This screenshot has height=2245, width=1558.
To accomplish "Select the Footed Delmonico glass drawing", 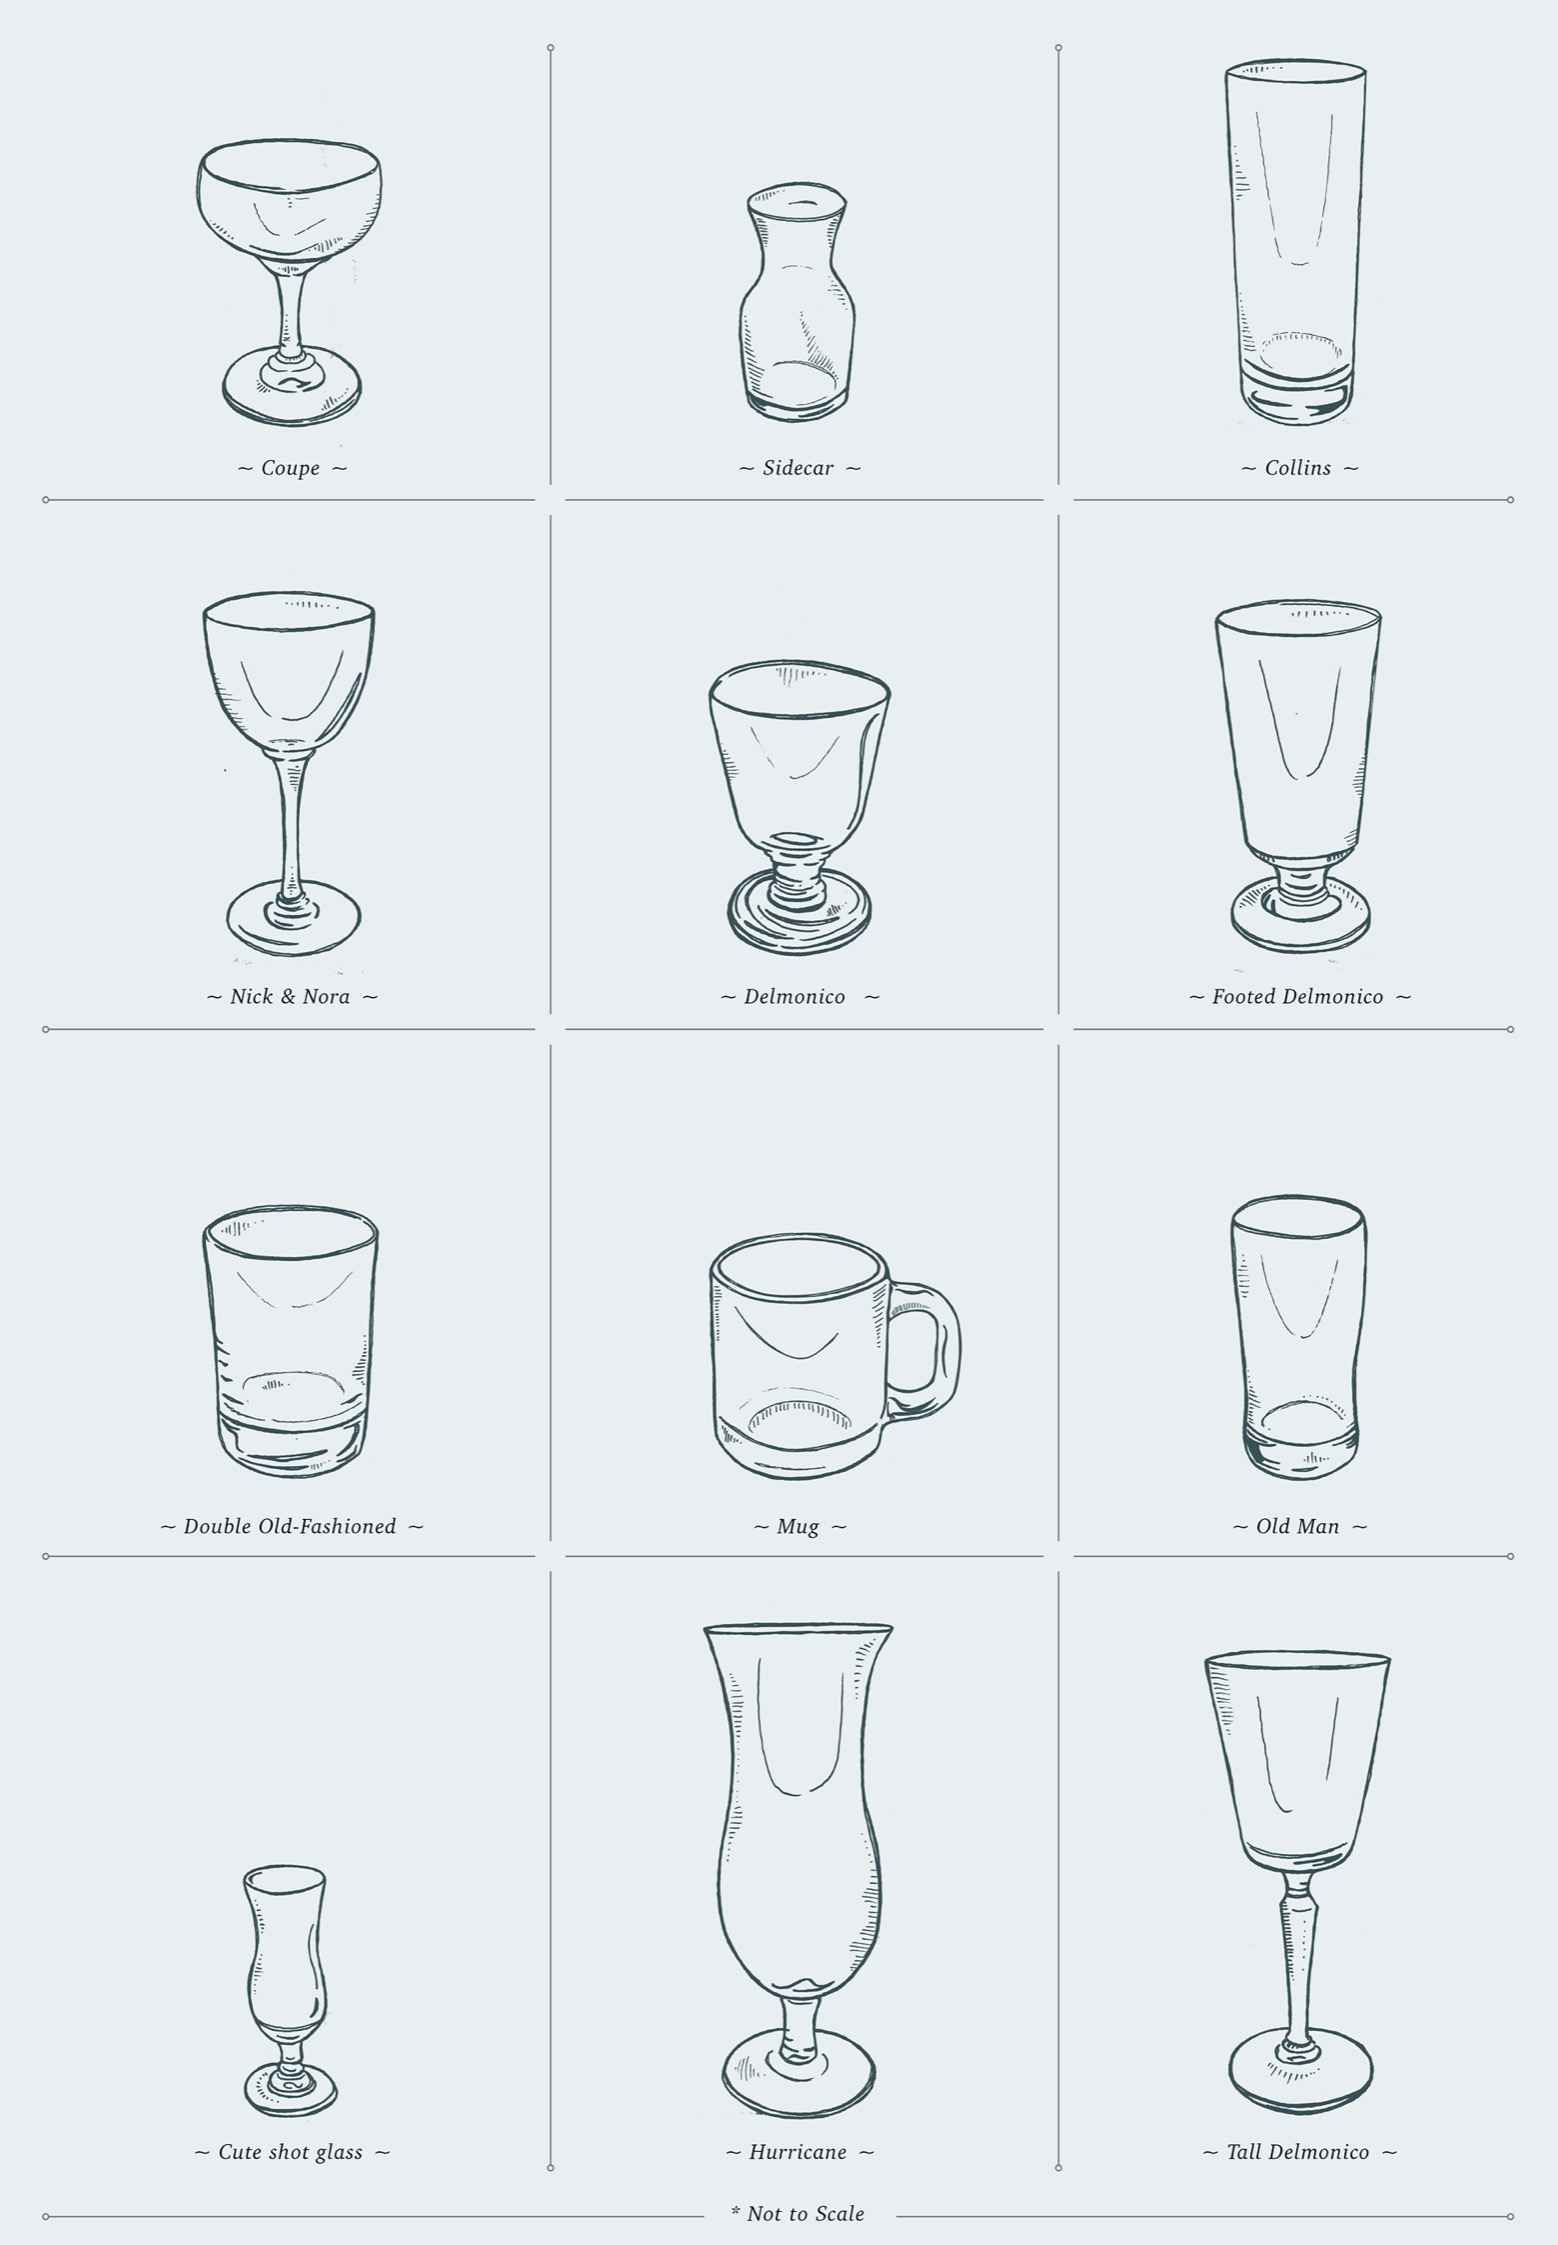I will click(x=1299, y=778).
